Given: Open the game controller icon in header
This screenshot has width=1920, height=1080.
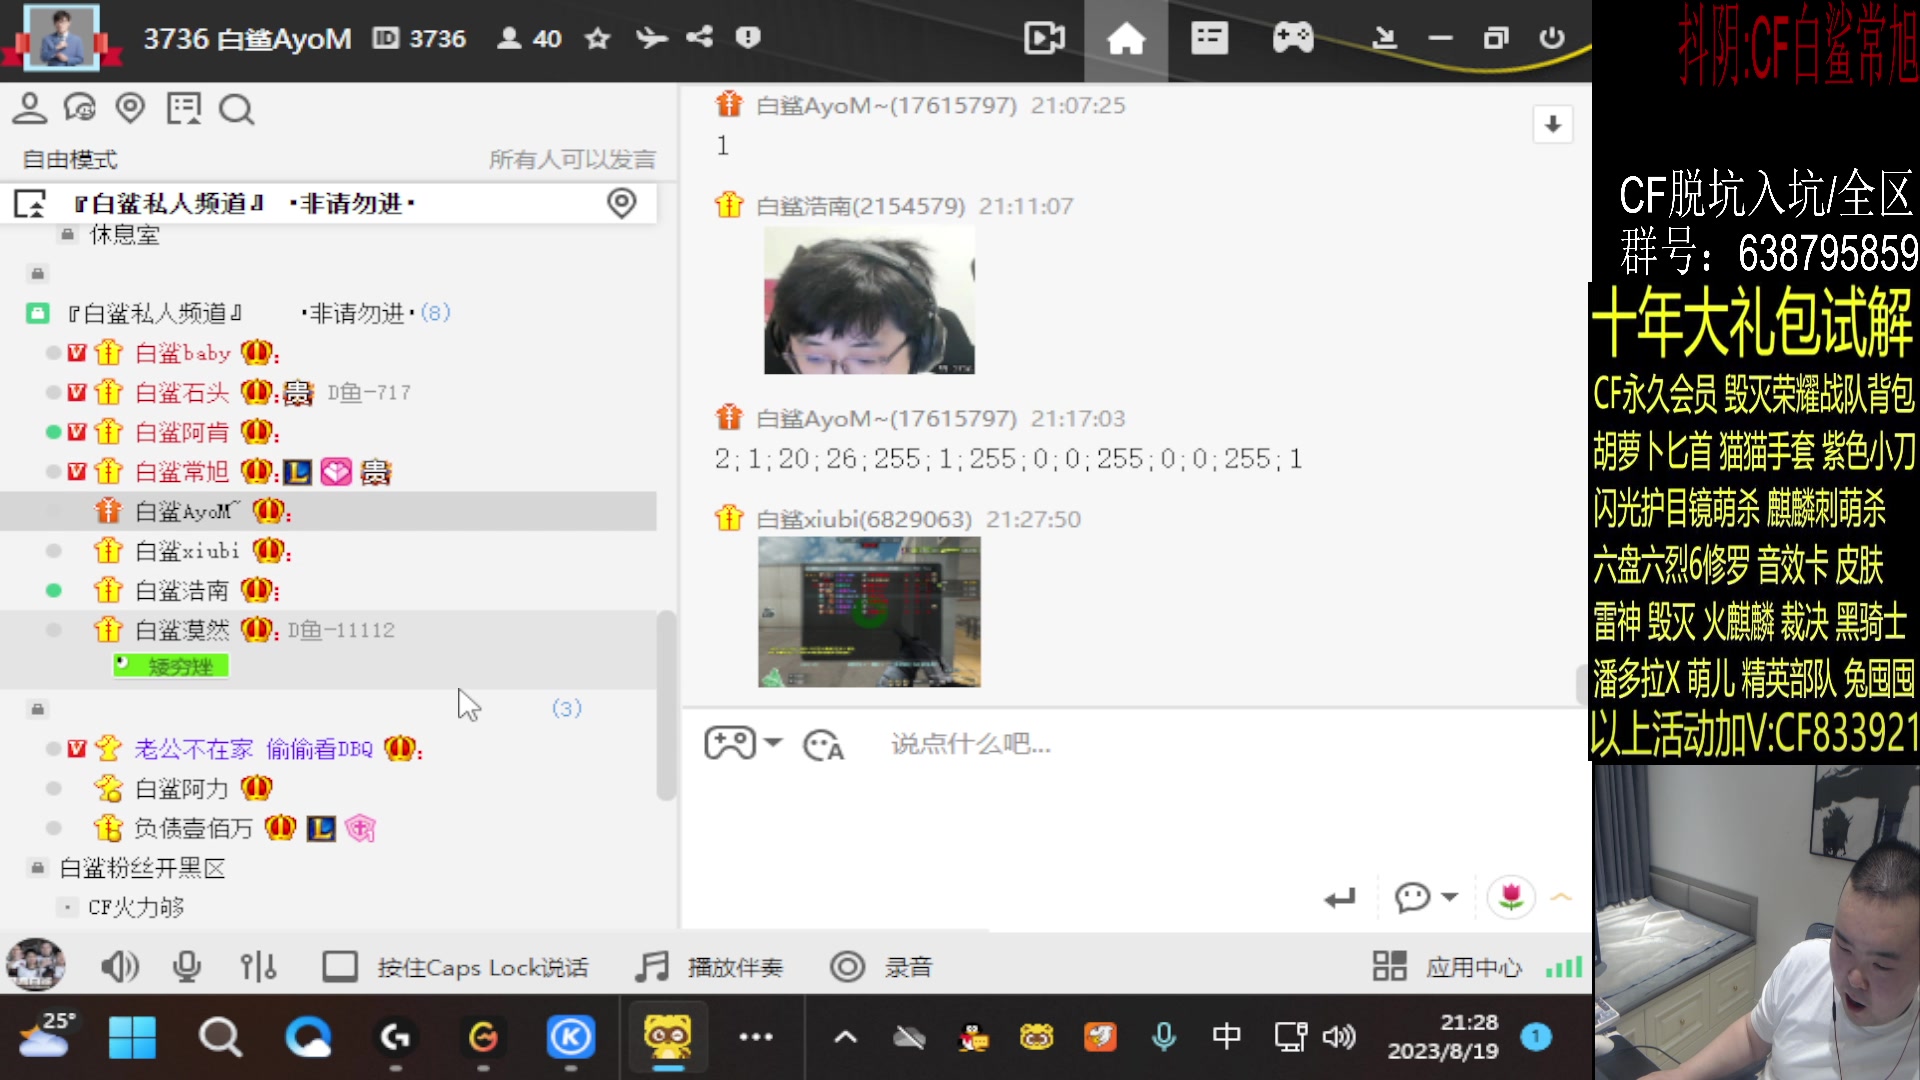Looking at the screenshot, I should (x=1292, y=39).
